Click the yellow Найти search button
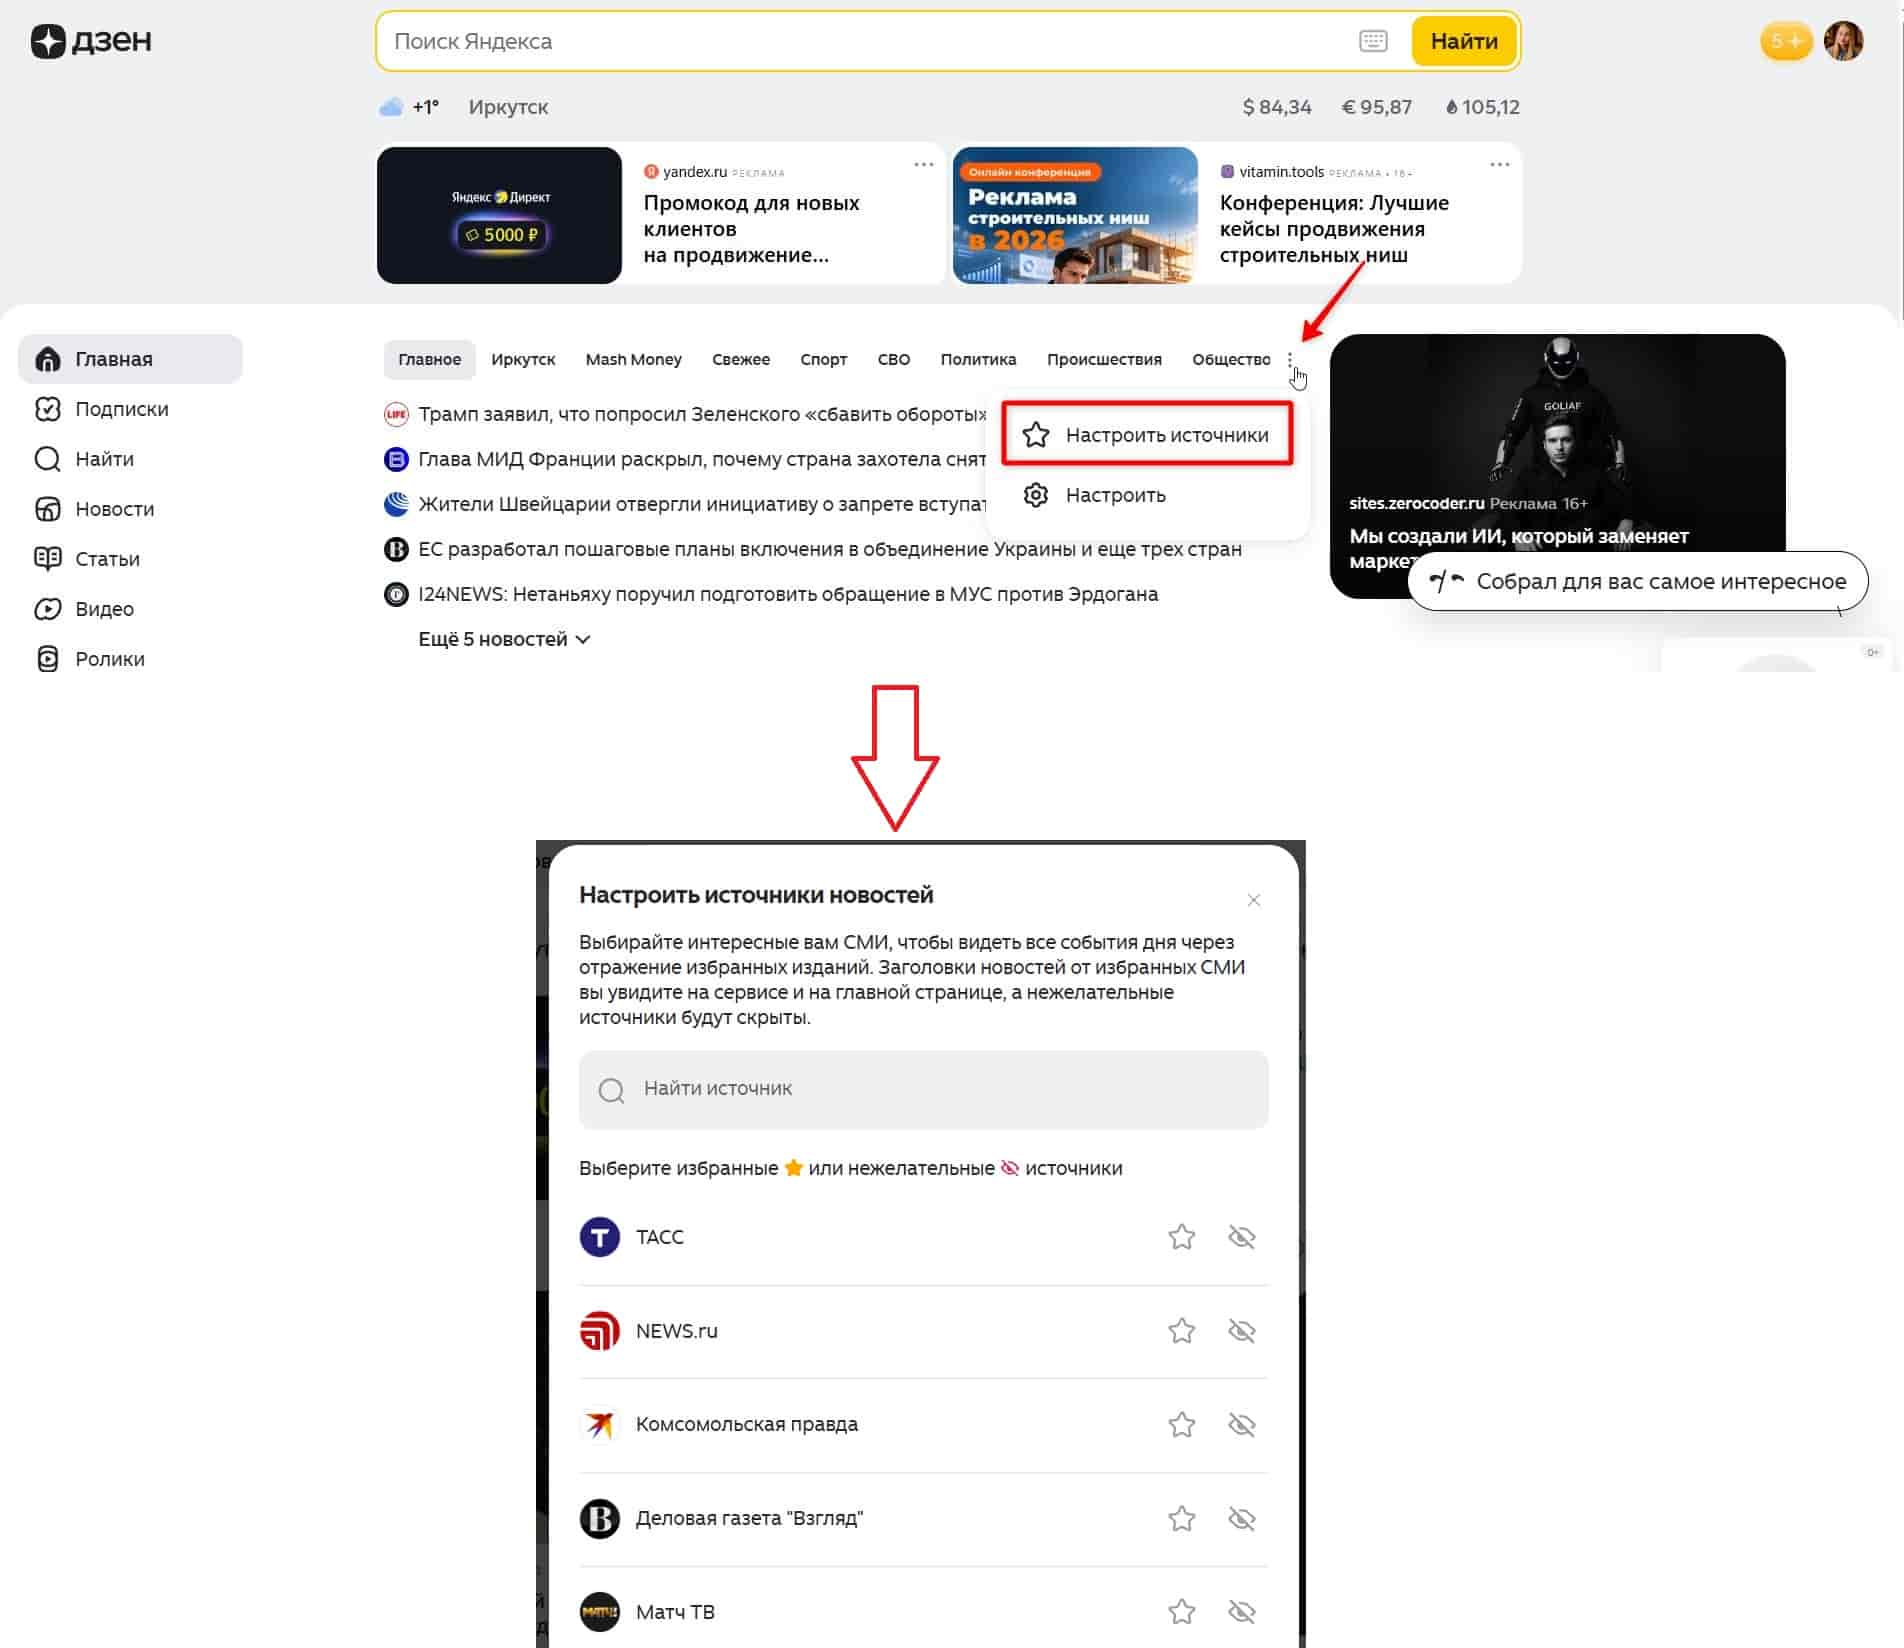This screenshot has height=1648, width=1904. click(x=1464, y=41)
